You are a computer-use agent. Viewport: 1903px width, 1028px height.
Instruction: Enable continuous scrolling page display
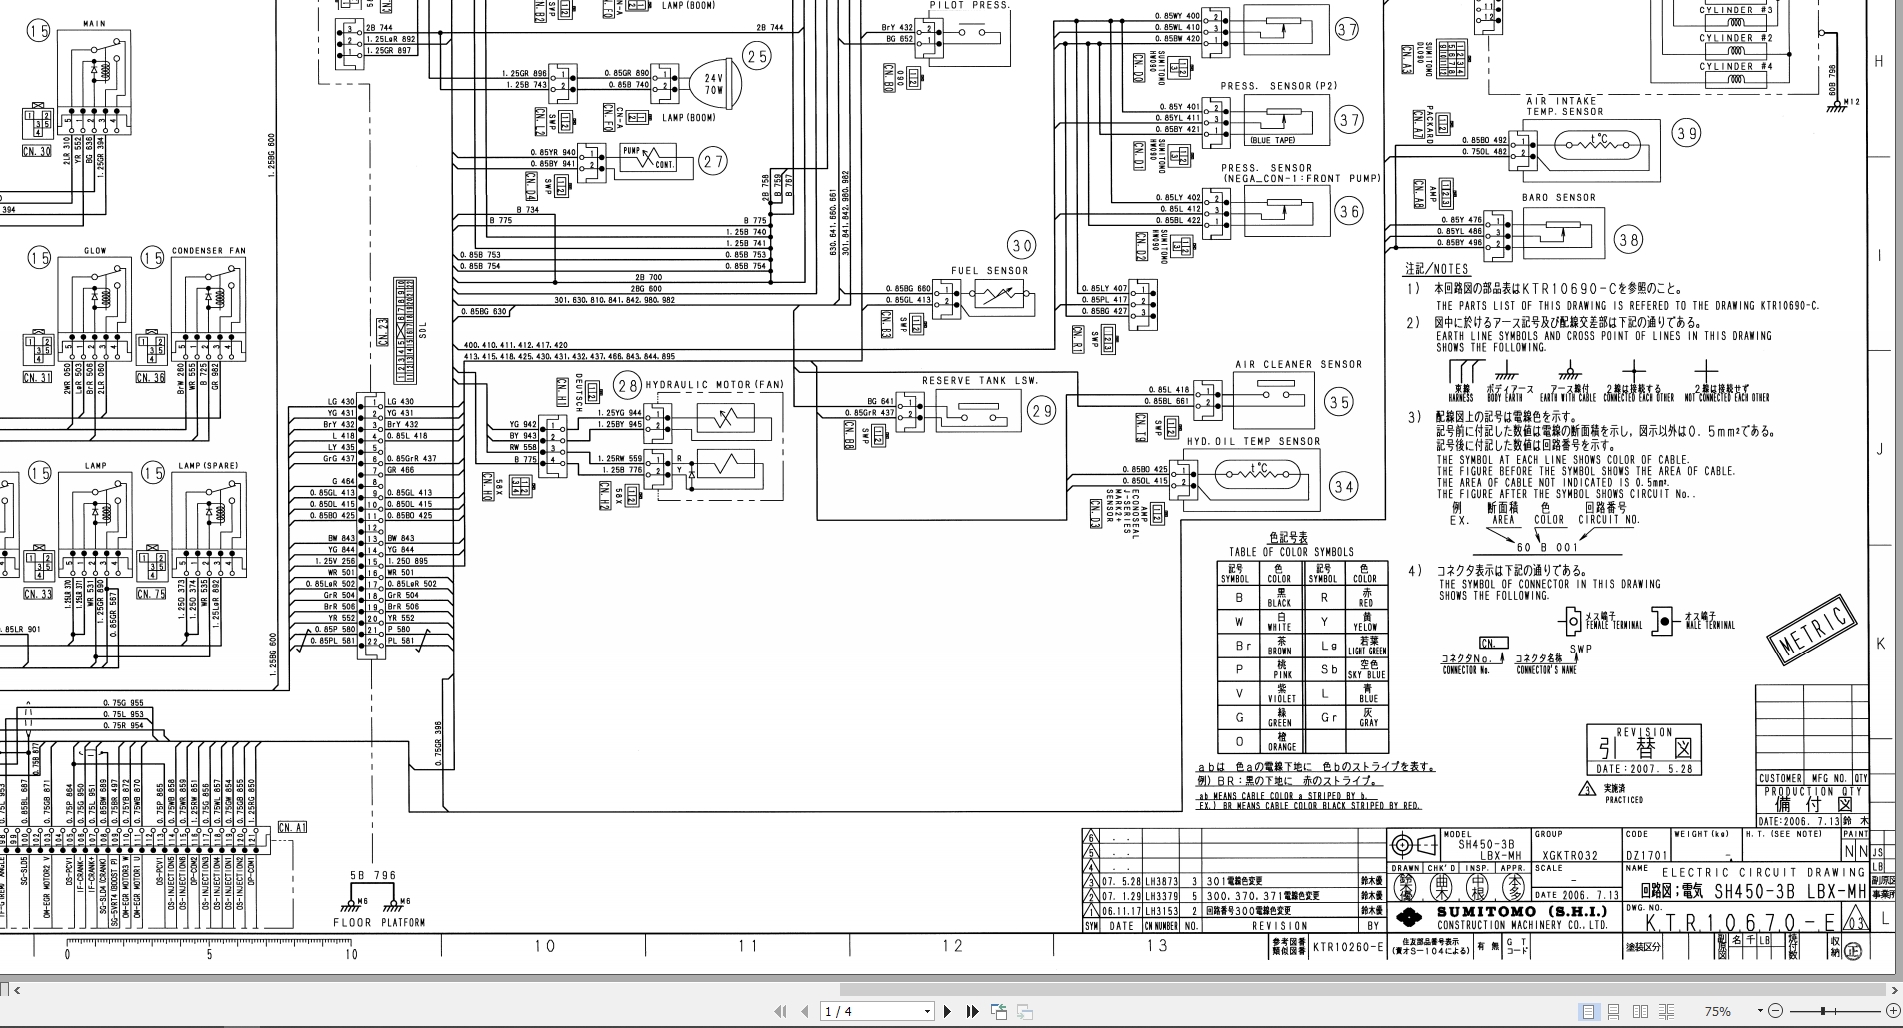coord(1614,1011)
